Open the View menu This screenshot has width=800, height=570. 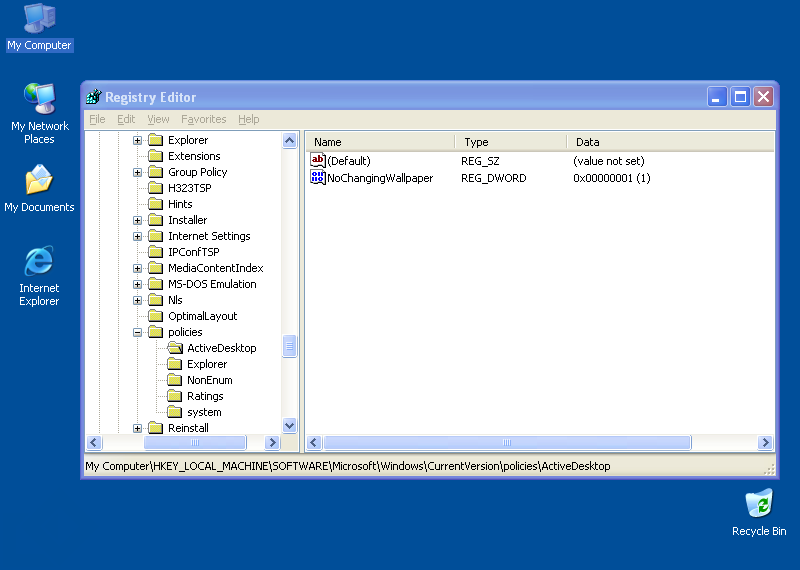pyautogui.click(x=158, y=119)
